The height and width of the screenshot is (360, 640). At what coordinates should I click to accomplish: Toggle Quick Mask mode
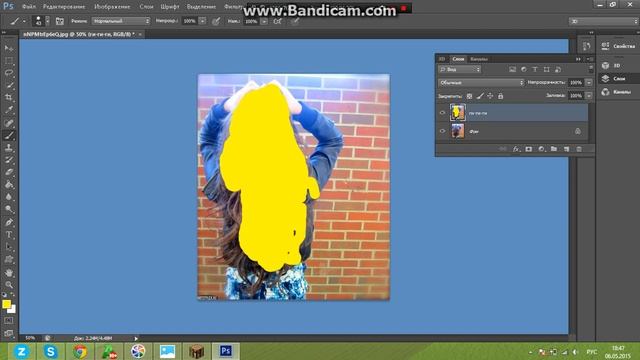coord(9,321)
